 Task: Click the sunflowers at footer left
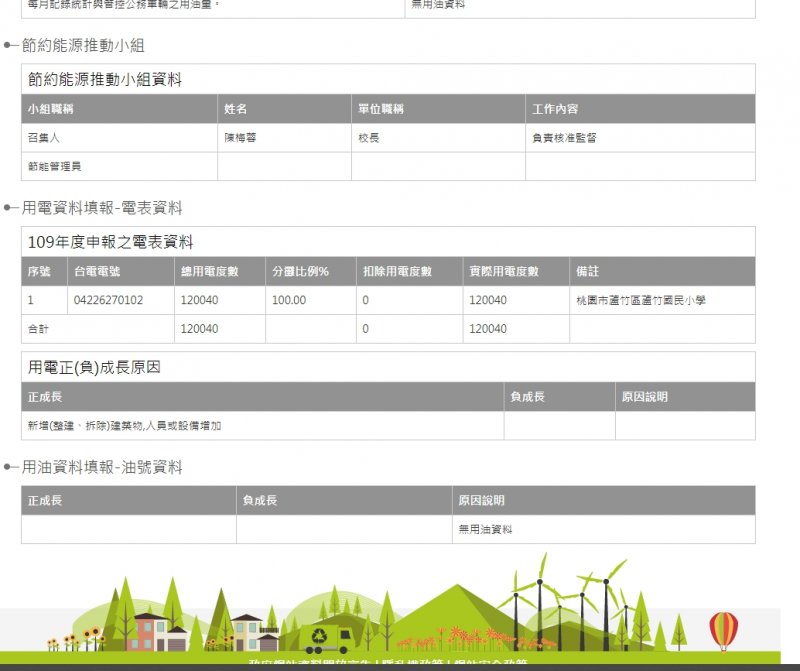[82, 638]
